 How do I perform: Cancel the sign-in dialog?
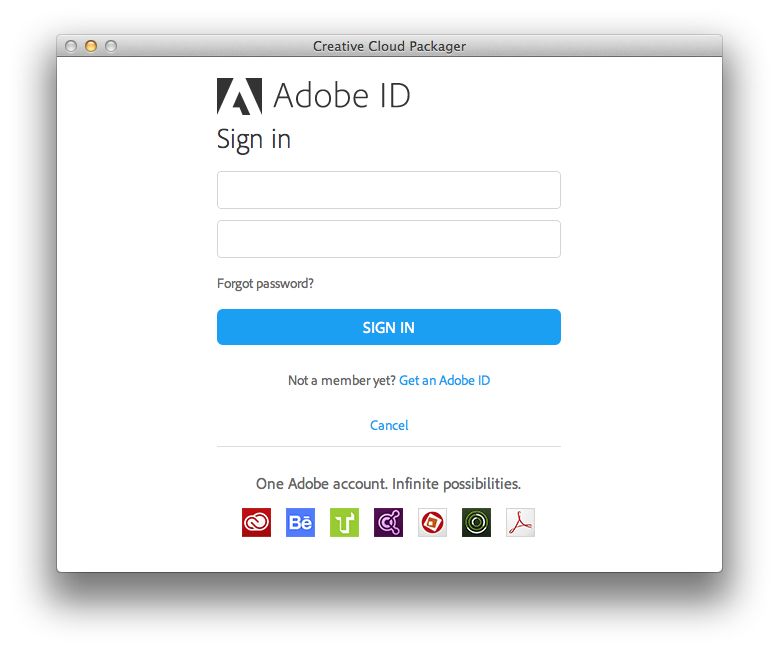[389, 426]
